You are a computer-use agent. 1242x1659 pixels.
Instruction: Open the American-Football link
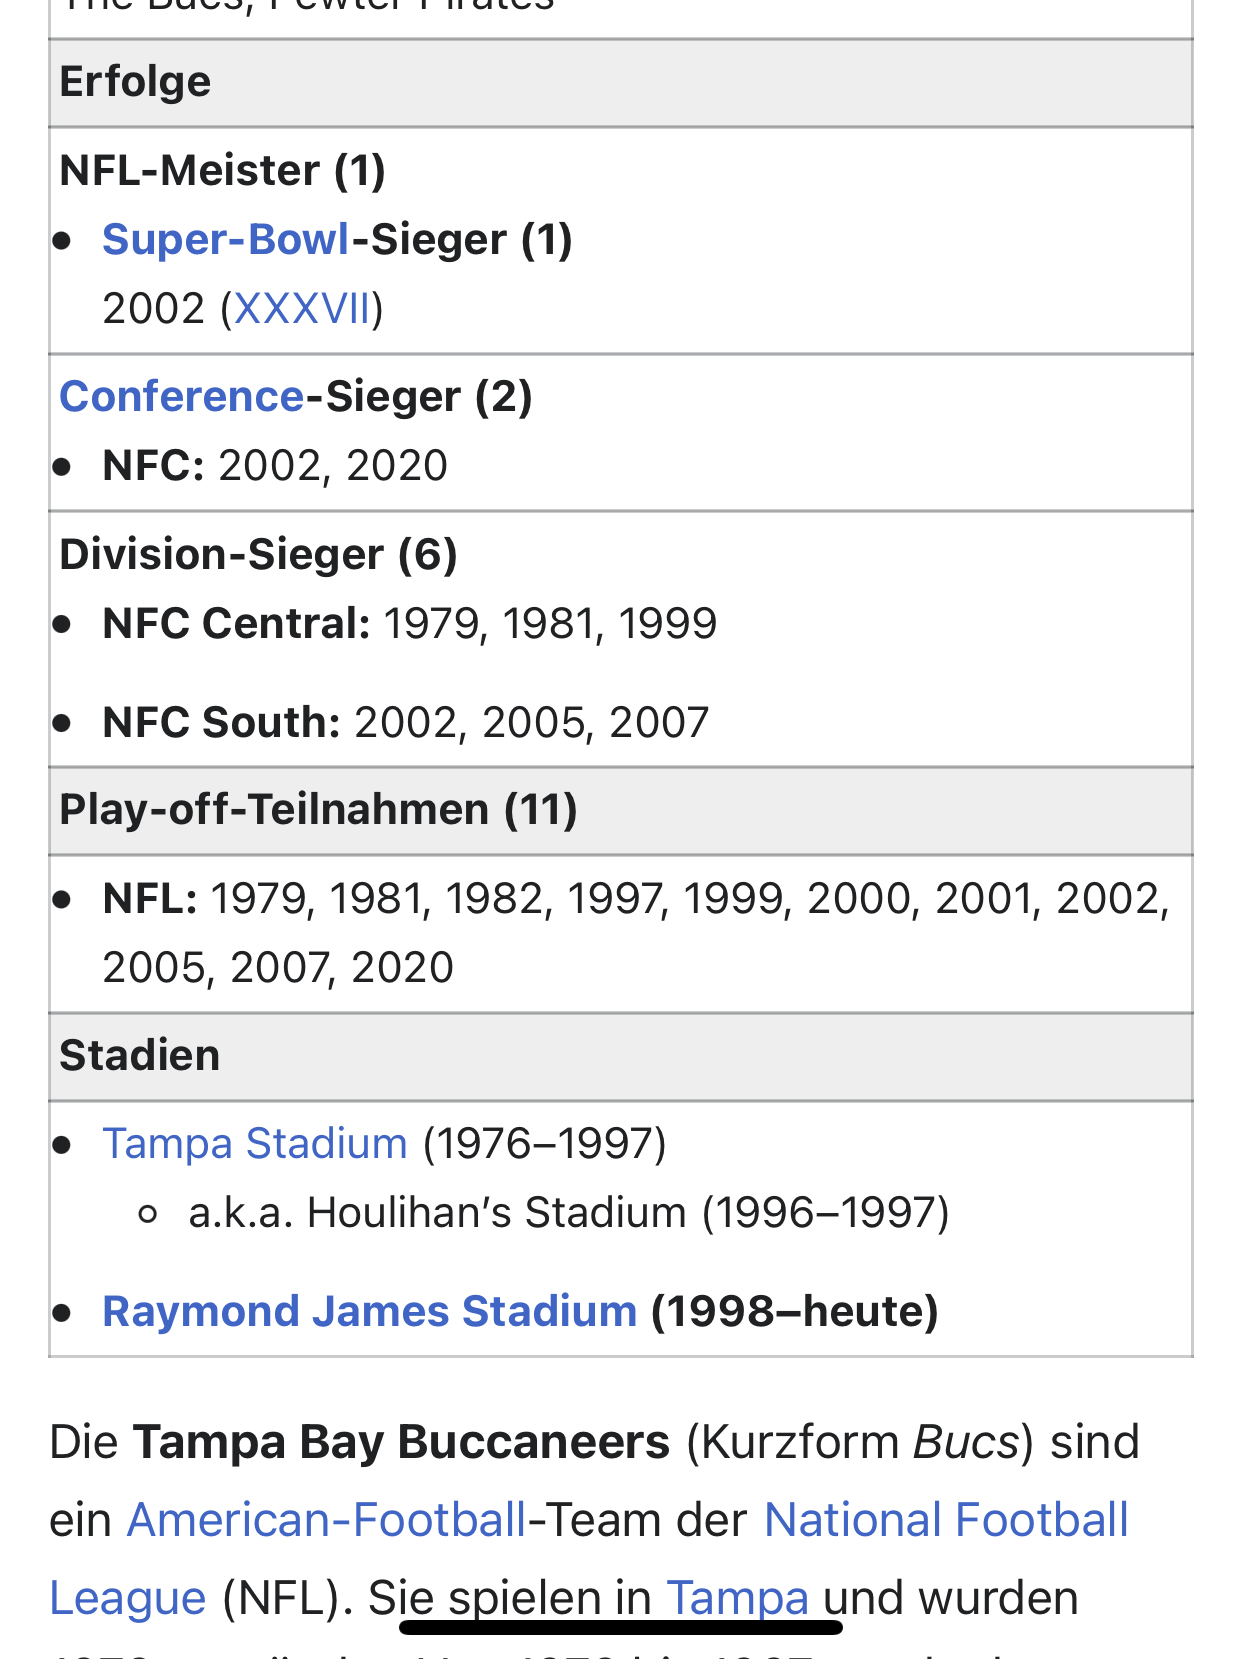(x=326, y=1520)
